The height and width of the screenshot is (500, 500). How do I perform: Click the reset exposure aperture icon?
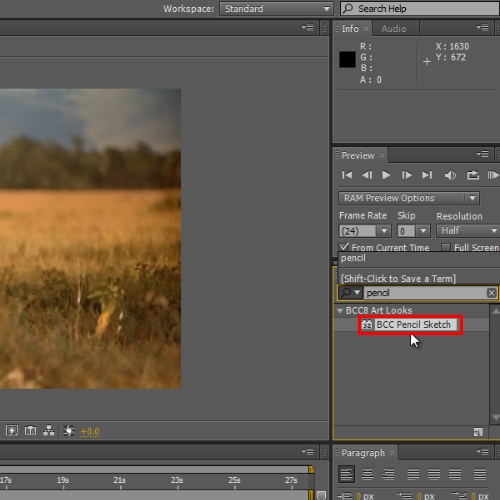69,431
